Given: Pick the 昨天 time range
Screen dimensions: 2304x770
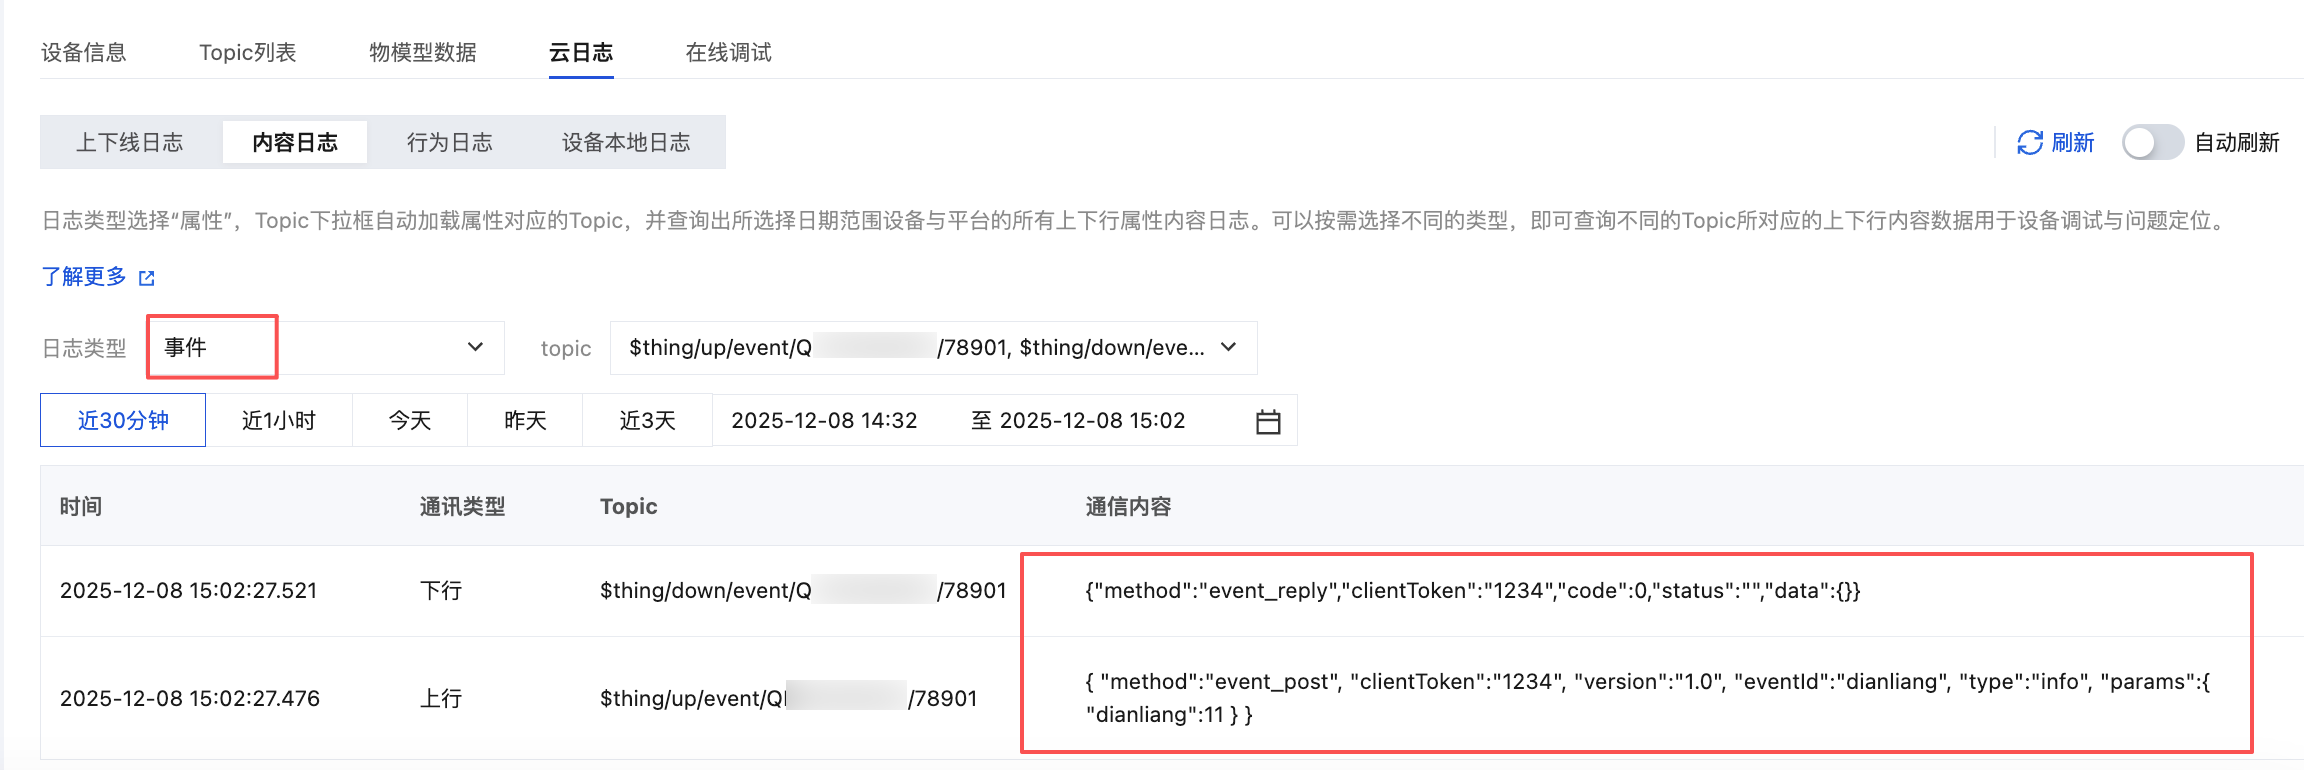Looking at the screenshot, I should pyautogui.click(x=525, y=421).
